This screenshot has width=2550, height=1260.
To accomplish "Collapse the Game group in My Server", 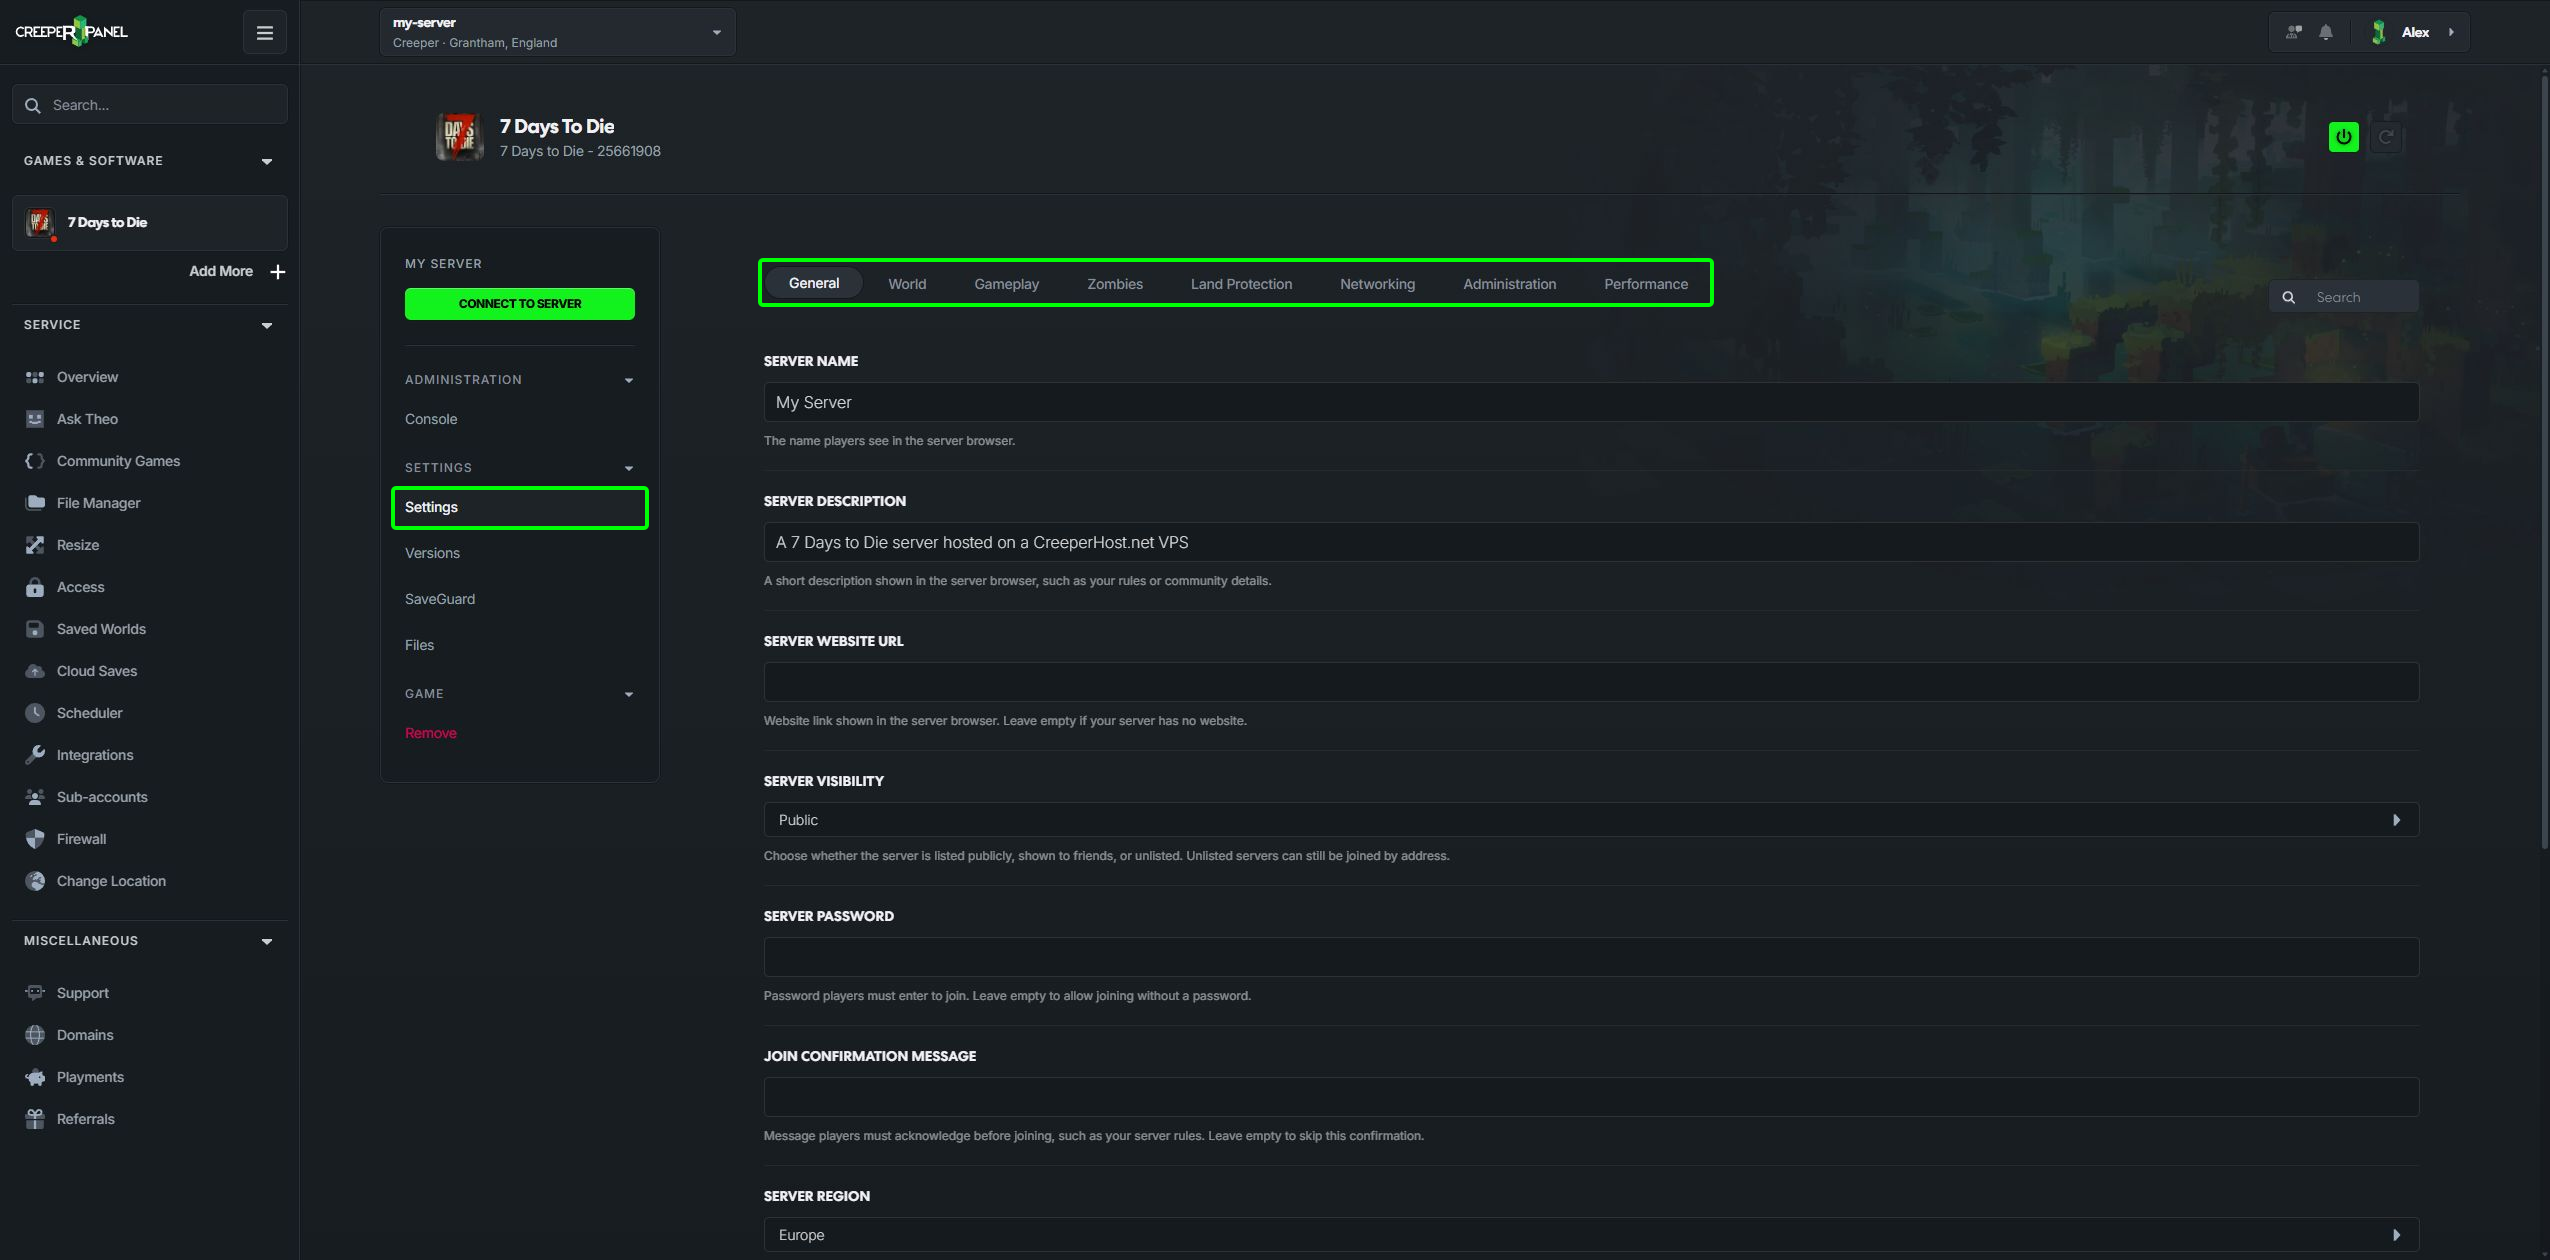I will [x=629, y=695].
